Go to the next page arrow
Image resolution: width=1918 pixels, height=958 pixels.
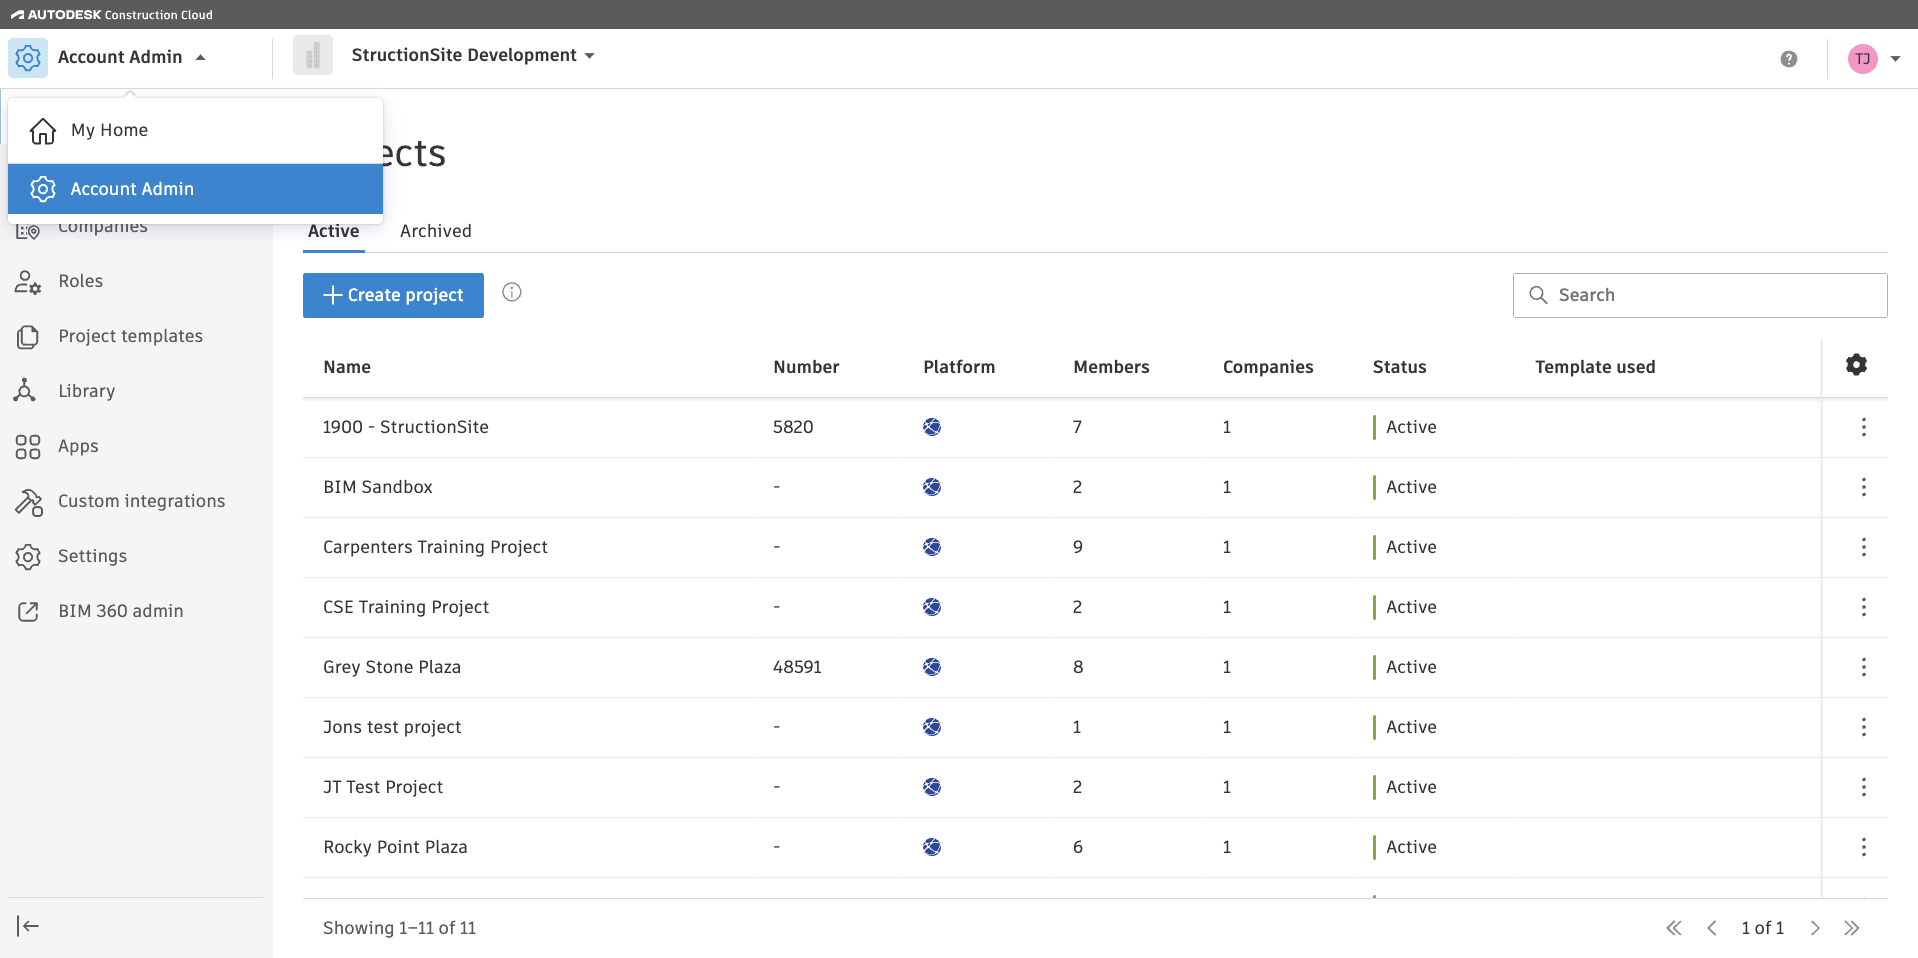click(x=1815, y=928)
